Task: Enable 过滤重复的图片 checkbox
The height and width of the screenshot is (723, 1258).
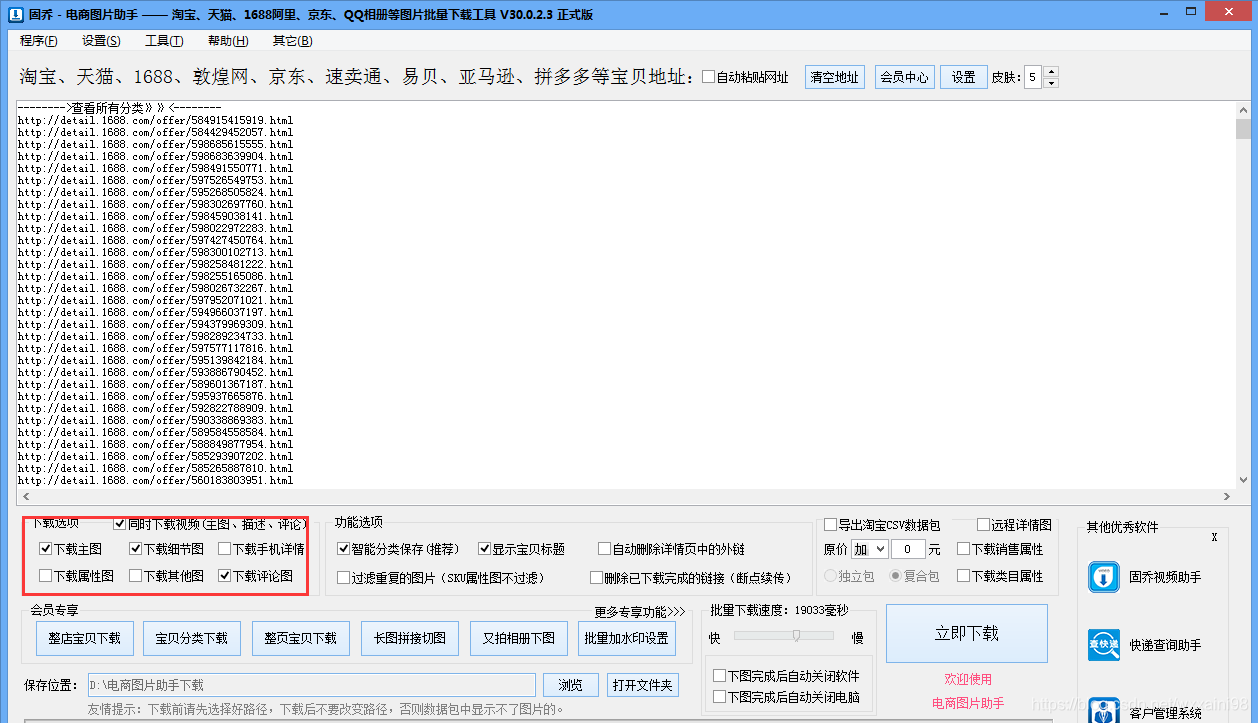Action: (344, 578)
